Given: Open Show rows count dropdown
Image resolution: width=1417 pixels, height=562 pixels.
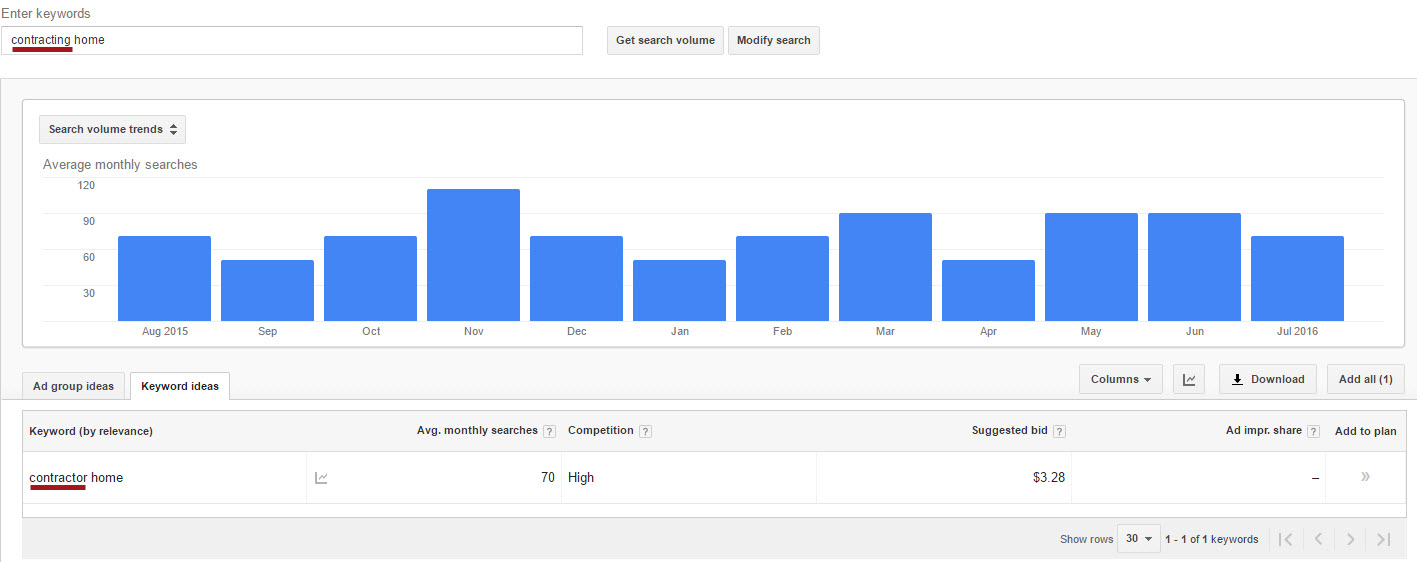Looking at the screenshot, I should point(1138,539).
